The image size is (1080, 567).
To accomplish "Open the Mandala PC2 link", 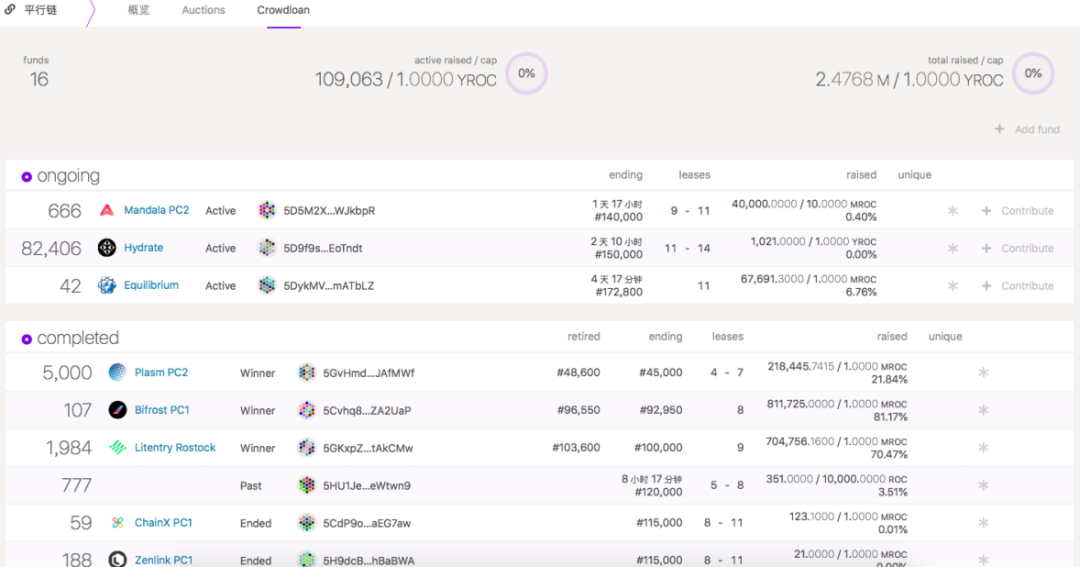I will (x=156, y=210).
